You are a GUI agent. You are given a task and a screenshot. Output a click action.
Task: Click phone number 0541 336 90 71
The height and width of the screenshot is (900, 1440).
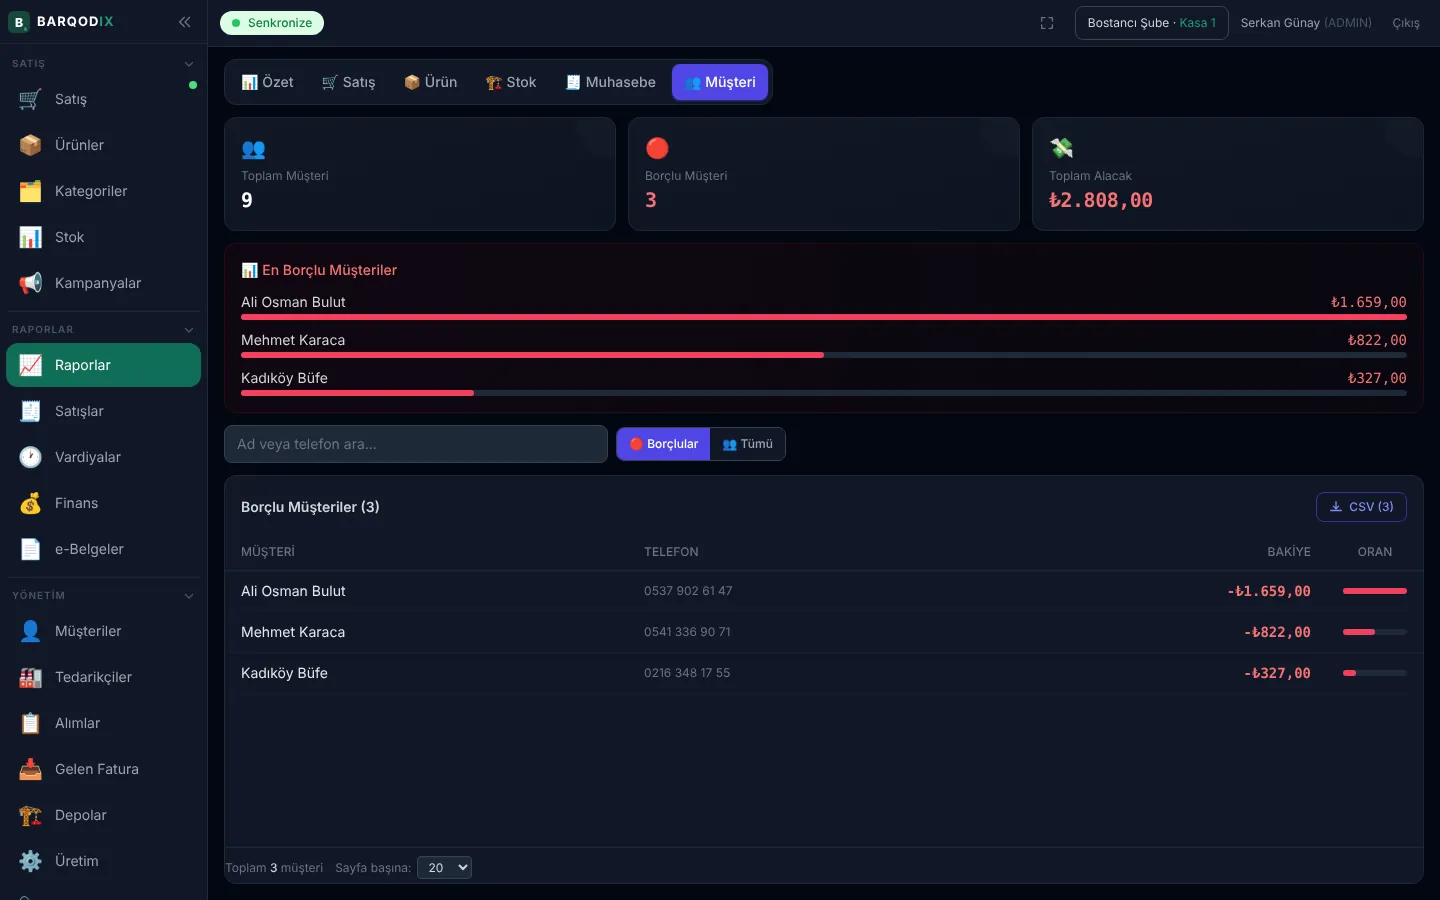[x=687, y=632]
